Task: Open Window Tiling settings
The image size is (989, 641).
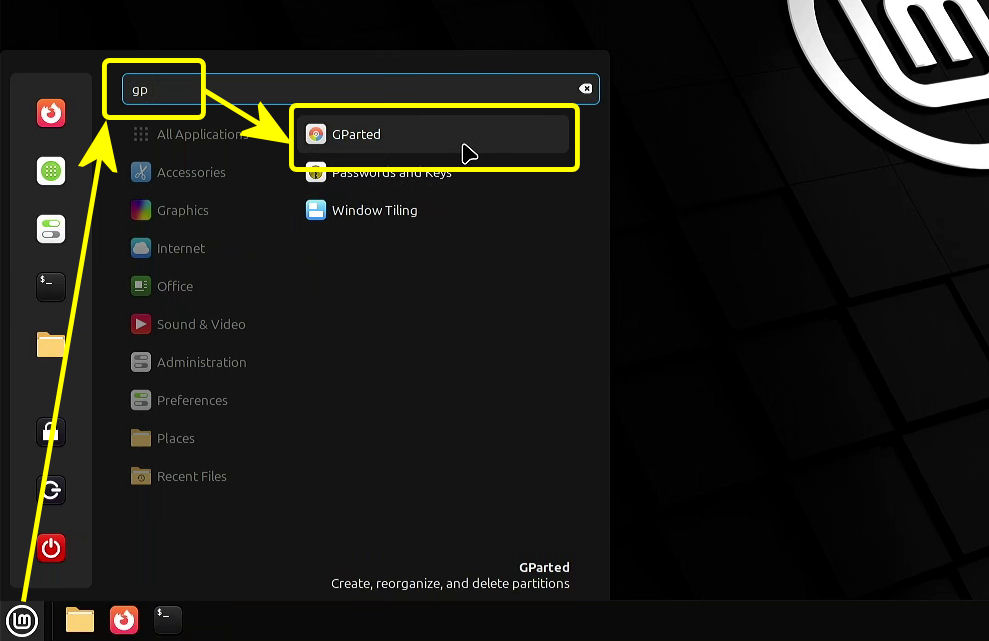Action: pyautogui.click(x=374, y=210)
